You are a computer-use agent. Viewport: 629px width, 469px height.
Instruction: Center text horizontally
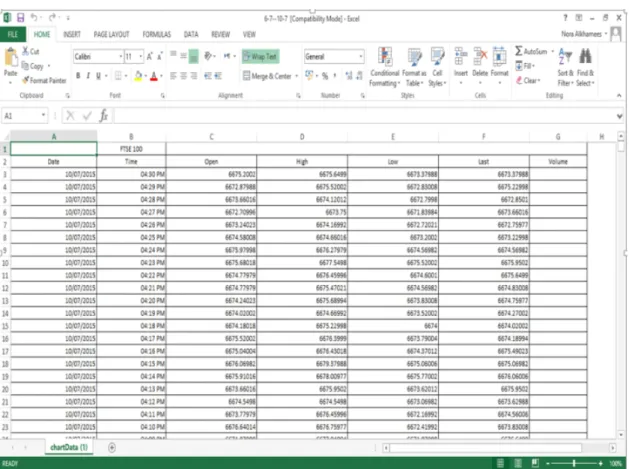(x=183, y=75)
